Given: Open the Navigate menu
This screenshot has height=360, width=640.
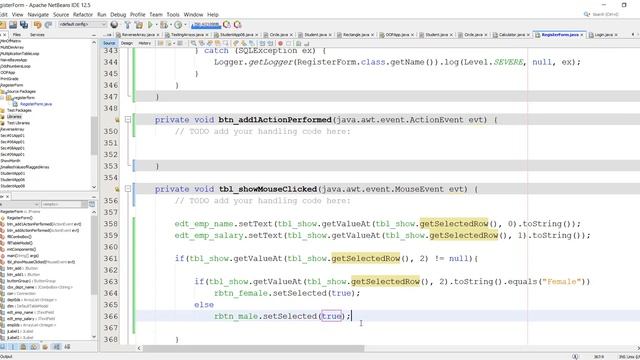Looking at the screenshot, I should (x=38, y=14).
